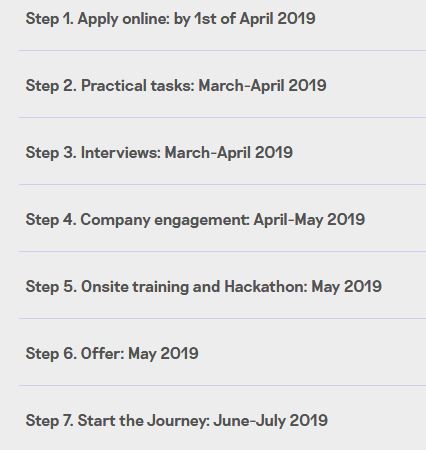Click the word 'Hackathon' in Step 5
The image size is (426, 450).
tap(266, 286)
